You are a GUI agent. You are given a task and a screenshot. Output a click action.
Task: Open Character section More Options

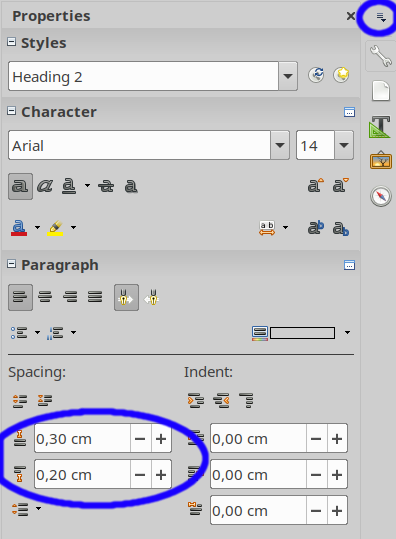350,112
